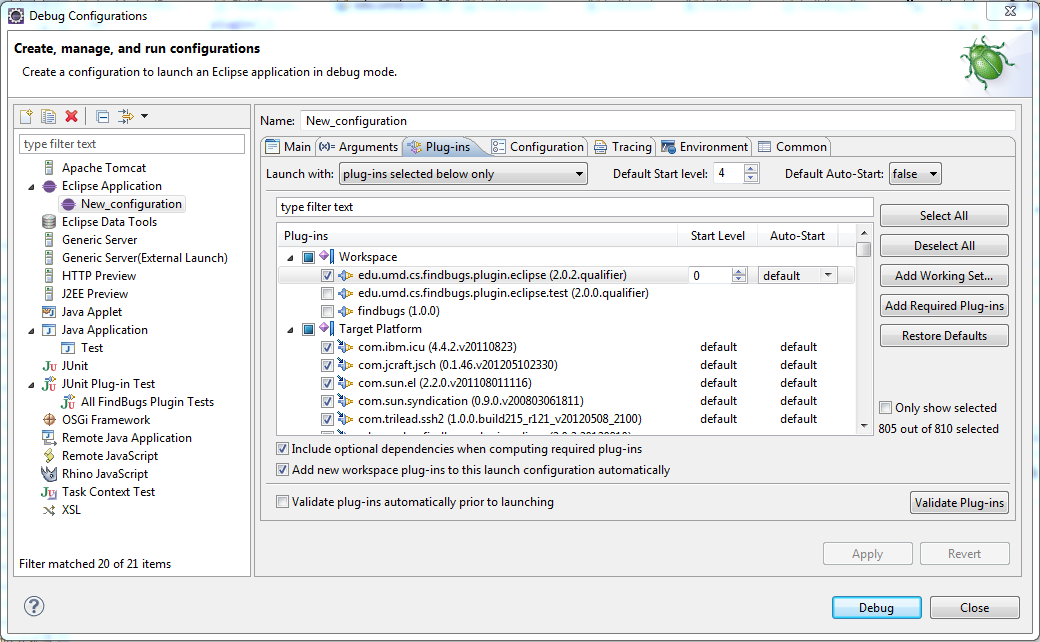Toggle Include optional dependencies checkbox
Image resolution: width=1040 pixels, height=642 pixels.
pyautogui.click(x=283, y=449)
